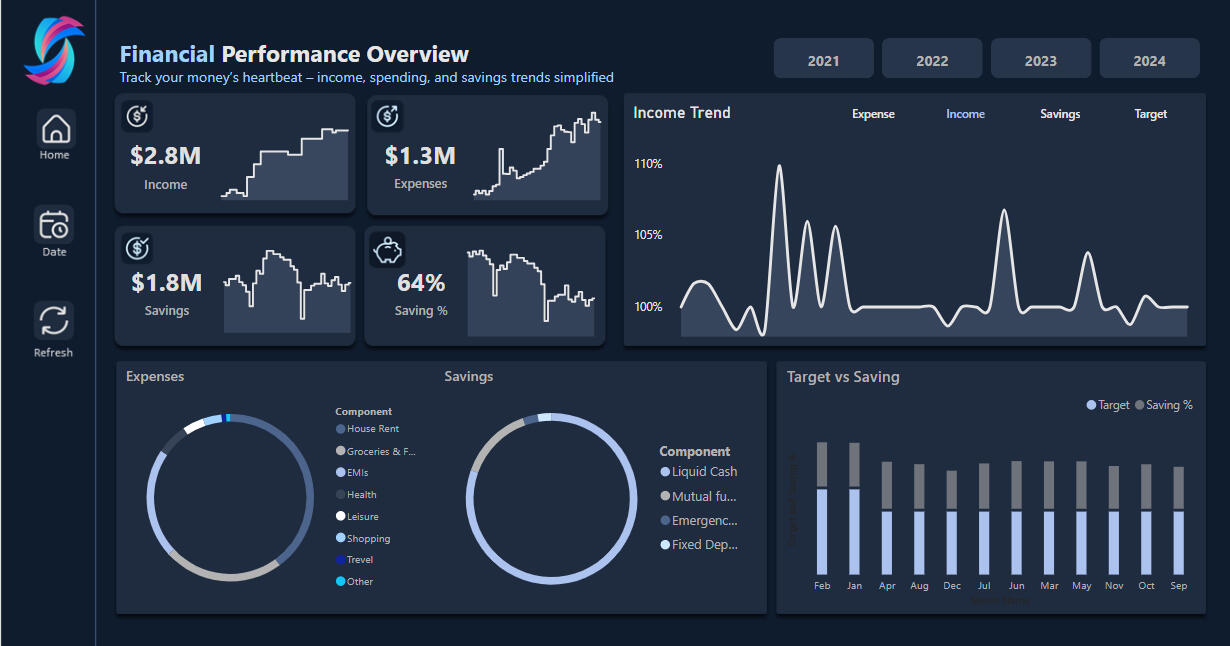This screenshot has height=646, width=1230.
Task: Open the Date calendar icon
Action: click(x=54, y=225)
